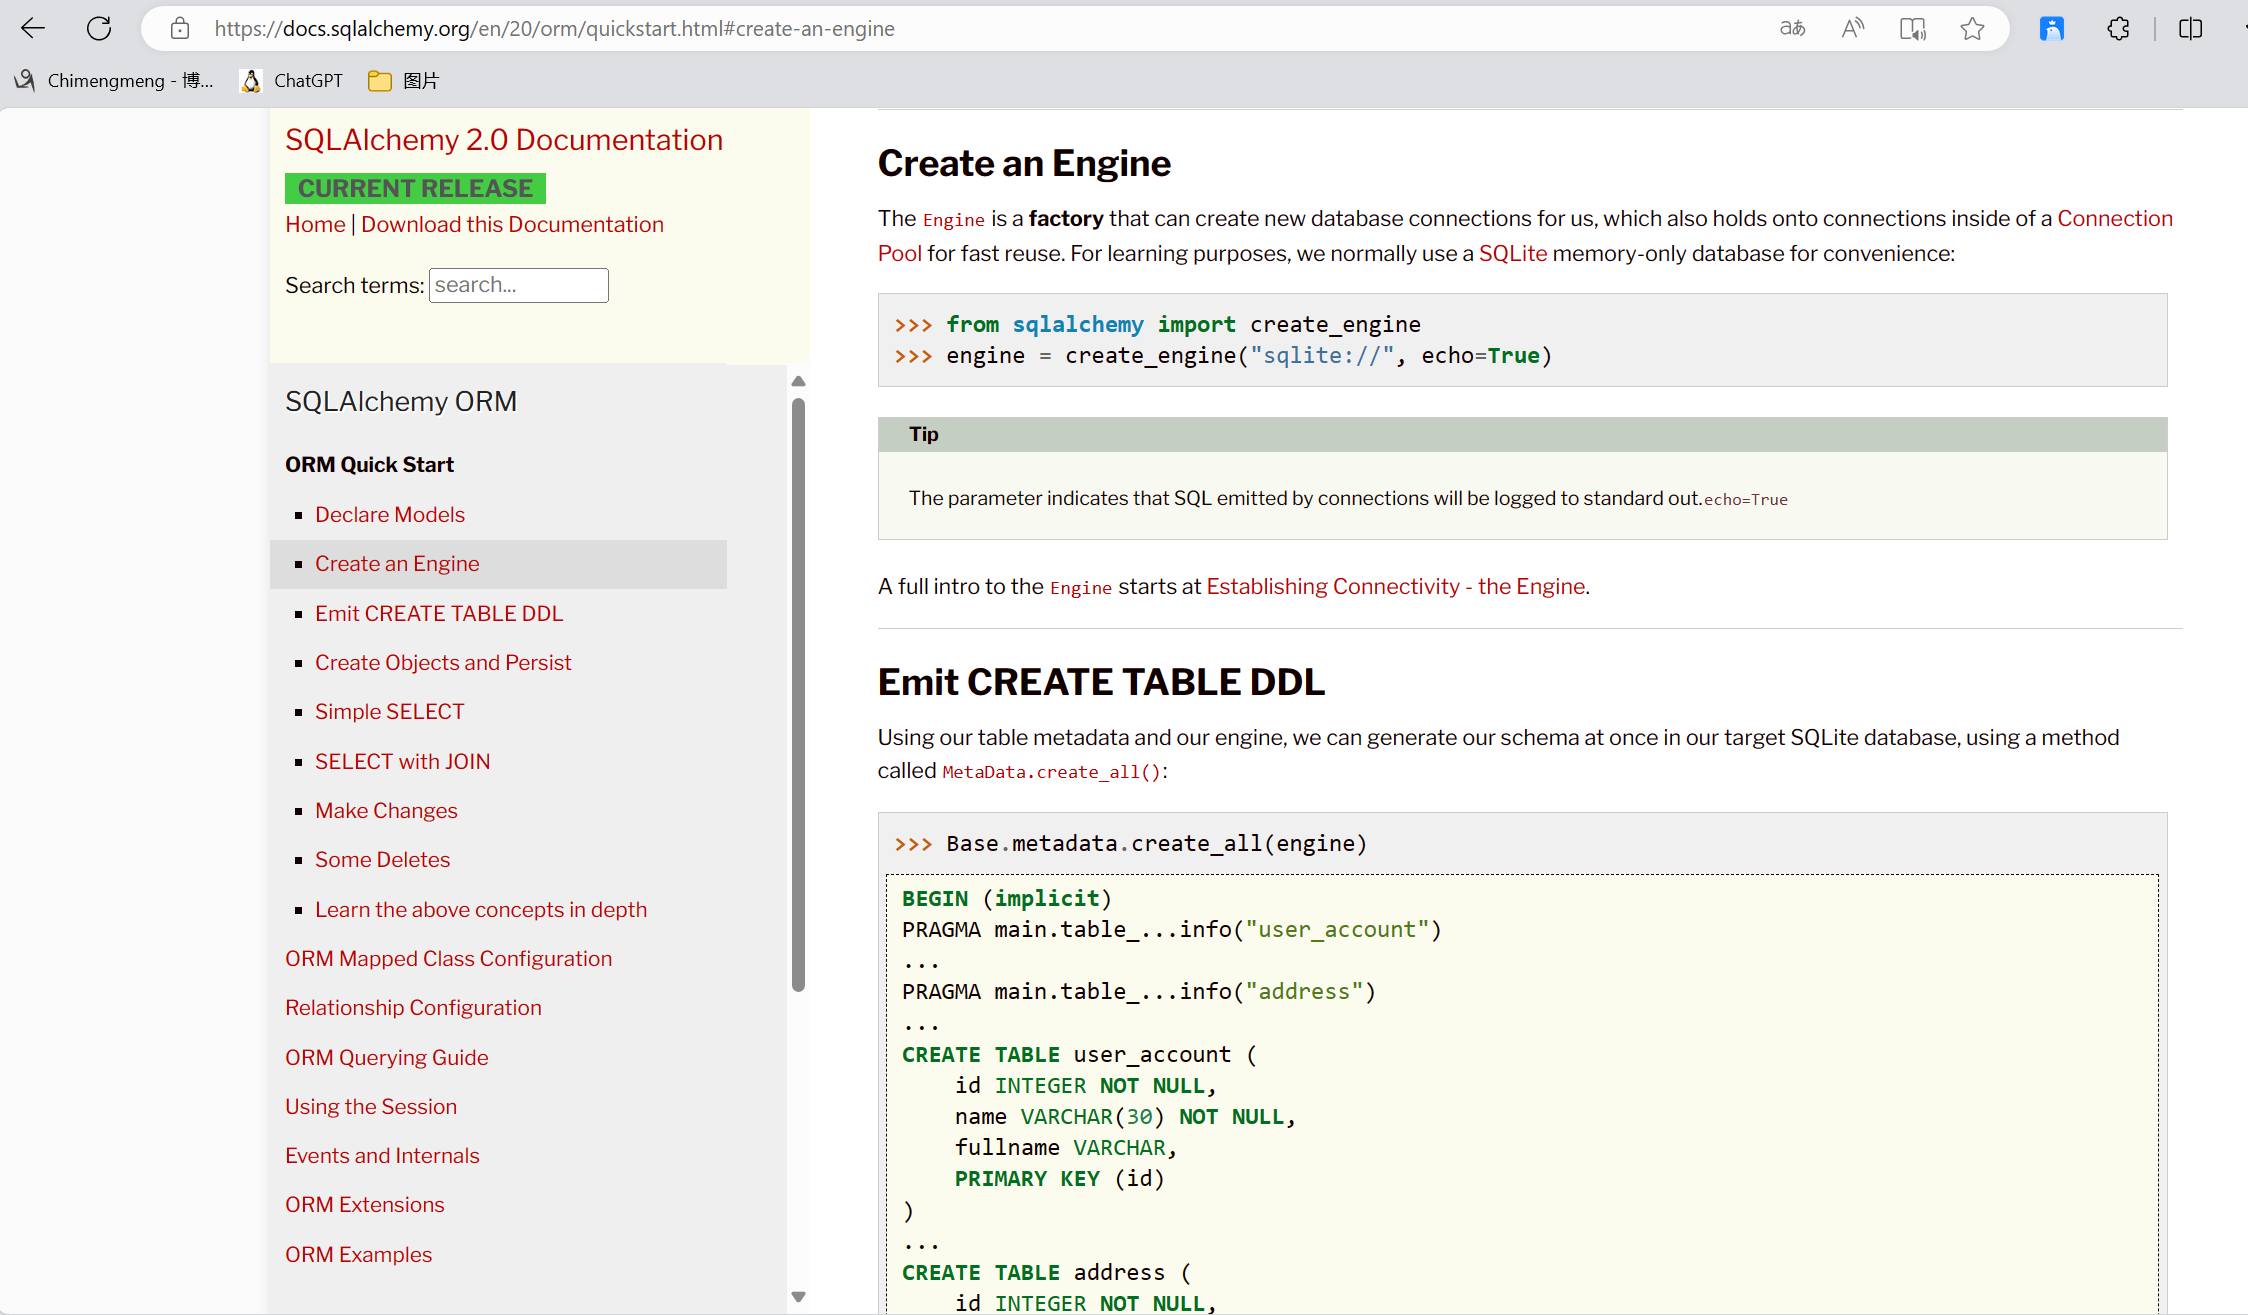The width and height of the screenshot is (2248, 1315).
Task: View site information lock icon
Action: point(180,28)
